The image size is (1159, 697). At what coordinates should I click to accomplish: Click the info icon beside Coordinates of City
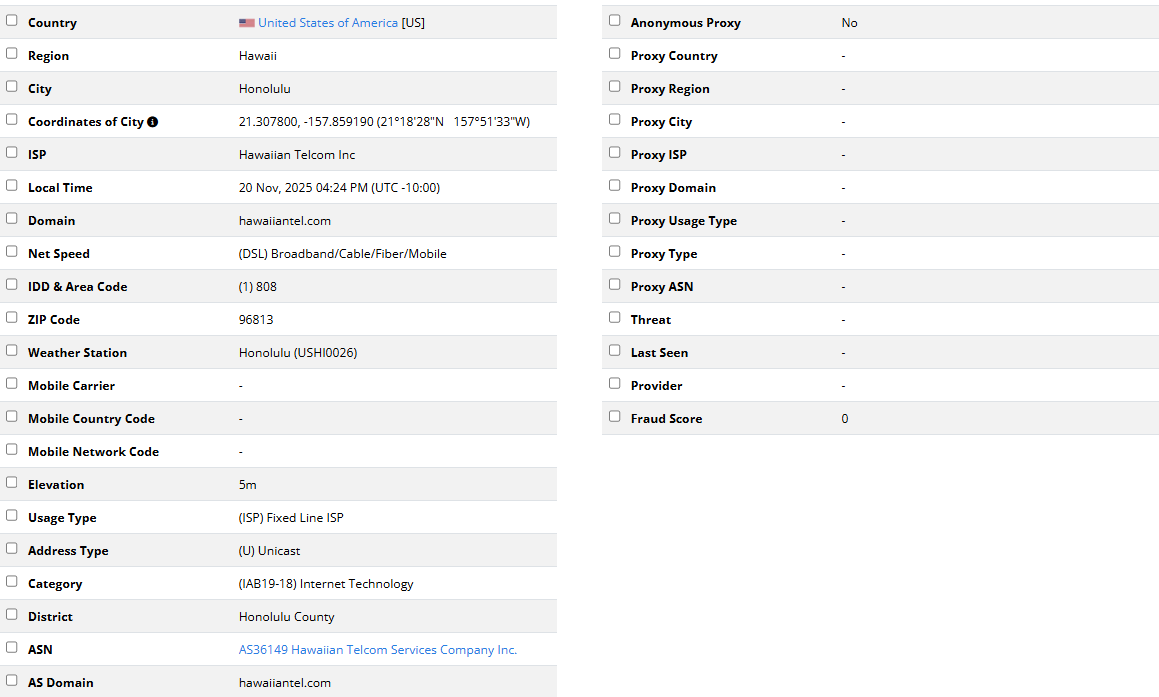[152, 122]
